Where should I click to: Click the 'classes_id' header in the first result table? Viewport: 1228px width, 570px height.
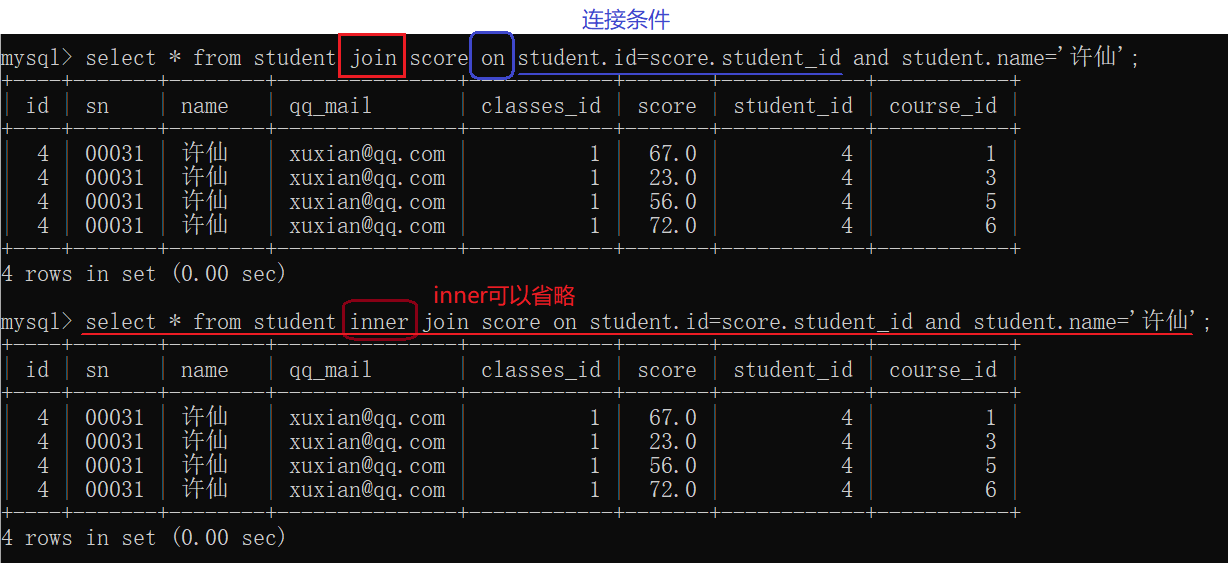coord(541,106)
